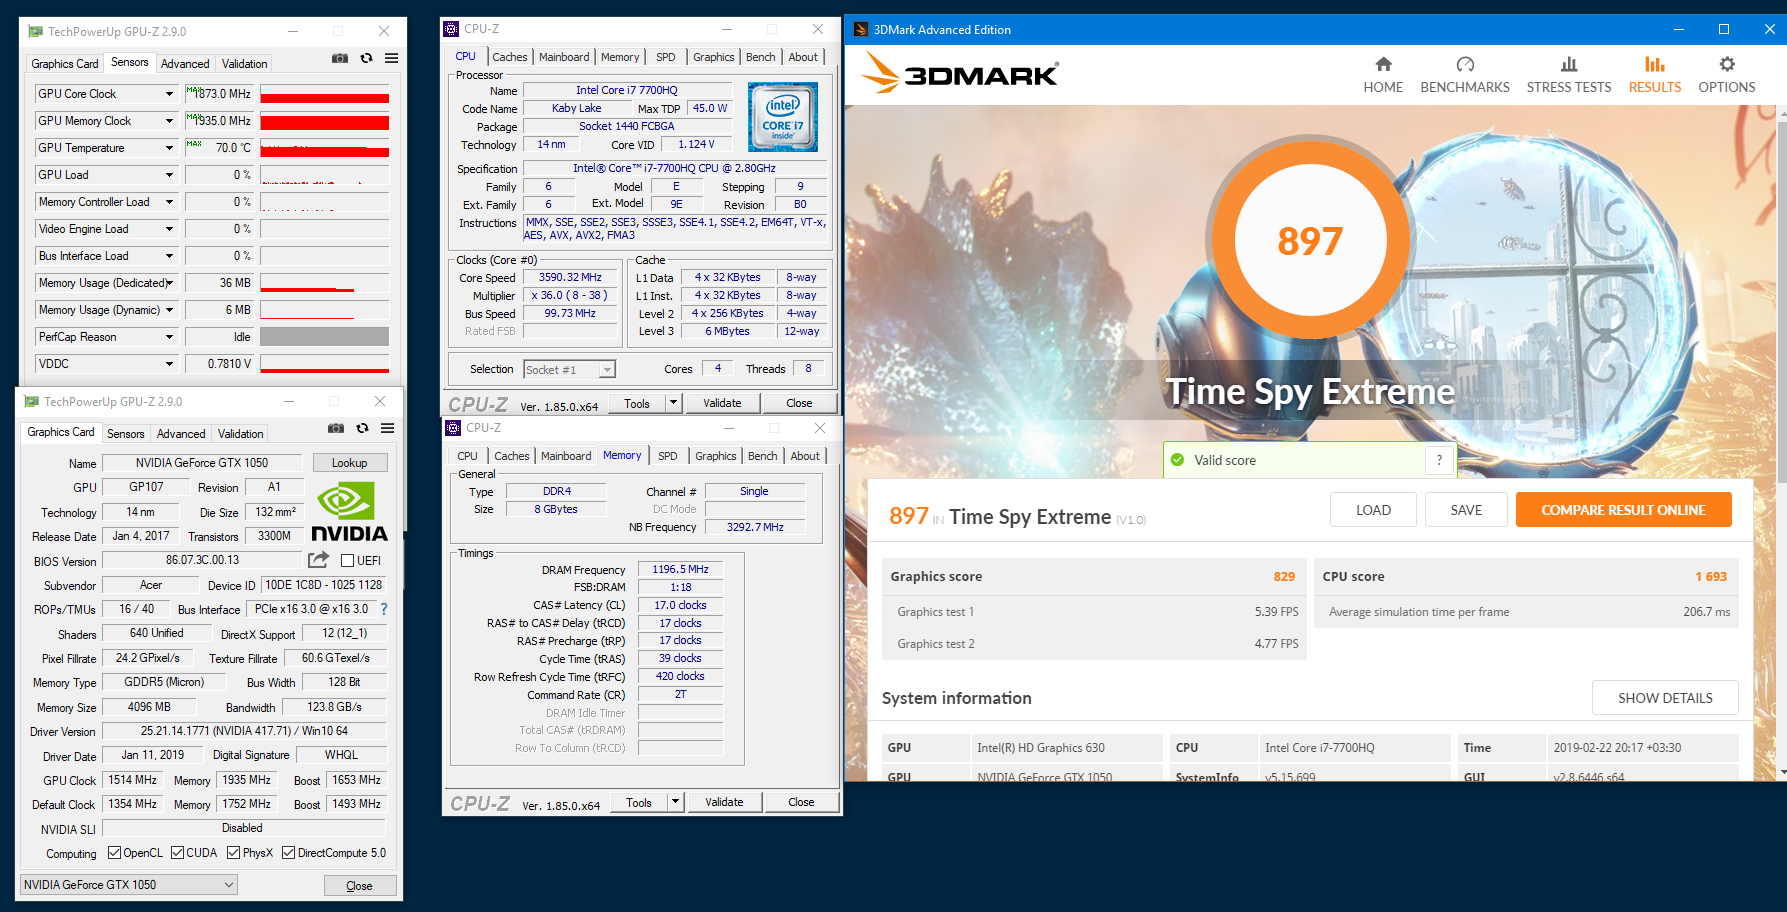Click Close button in GPU-Z Graphics Card window
The width and height of the screenshot is (1787, 912).
[360, 886]
